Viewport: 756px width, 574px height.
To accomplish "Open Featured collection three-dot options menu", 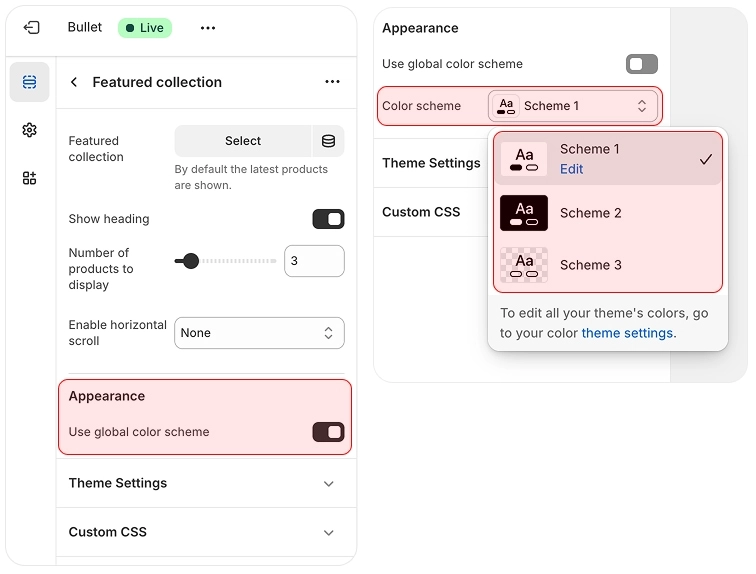I will (332, 82).
